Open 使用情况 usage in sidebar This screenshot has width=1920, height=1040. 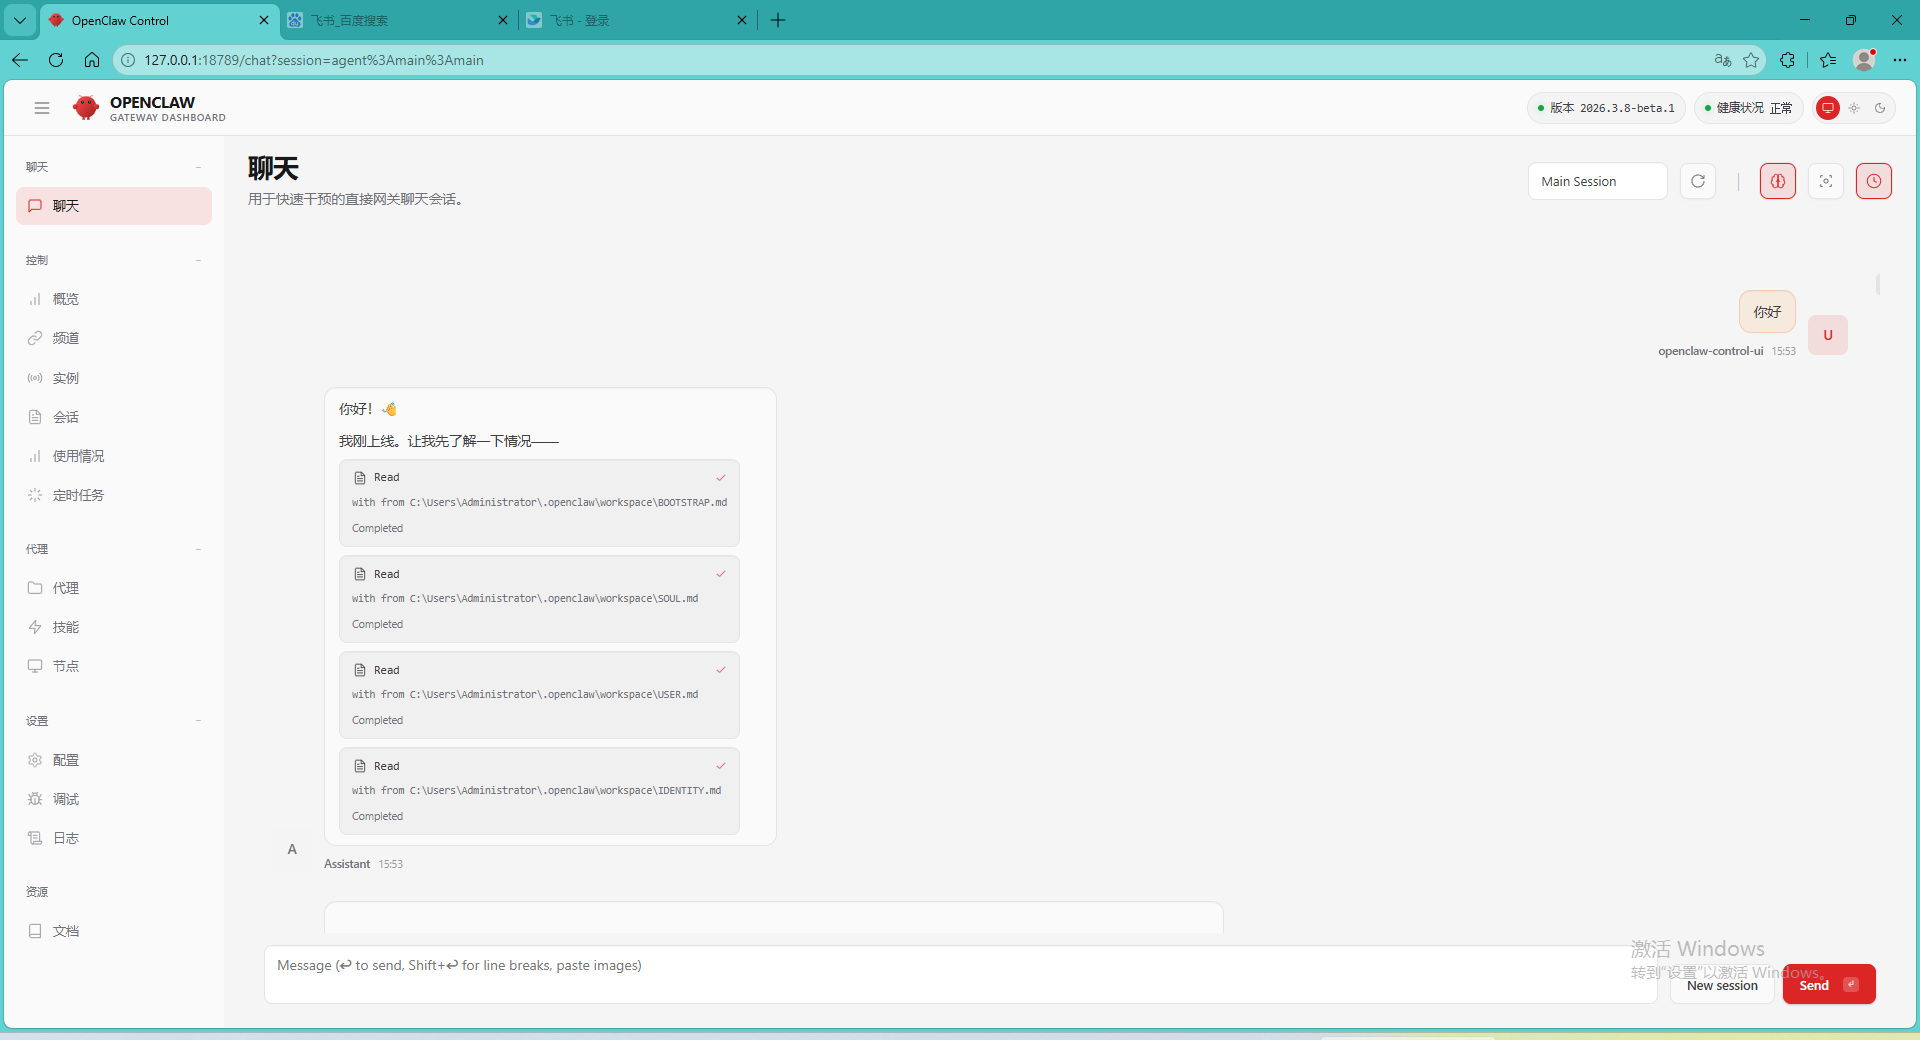pos(114,456)
